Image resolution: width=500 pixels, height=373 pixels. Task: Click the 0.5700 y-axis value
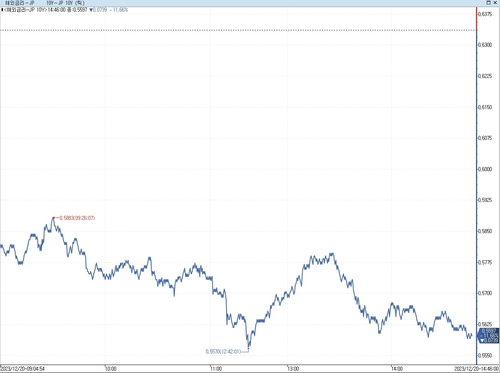485,293
